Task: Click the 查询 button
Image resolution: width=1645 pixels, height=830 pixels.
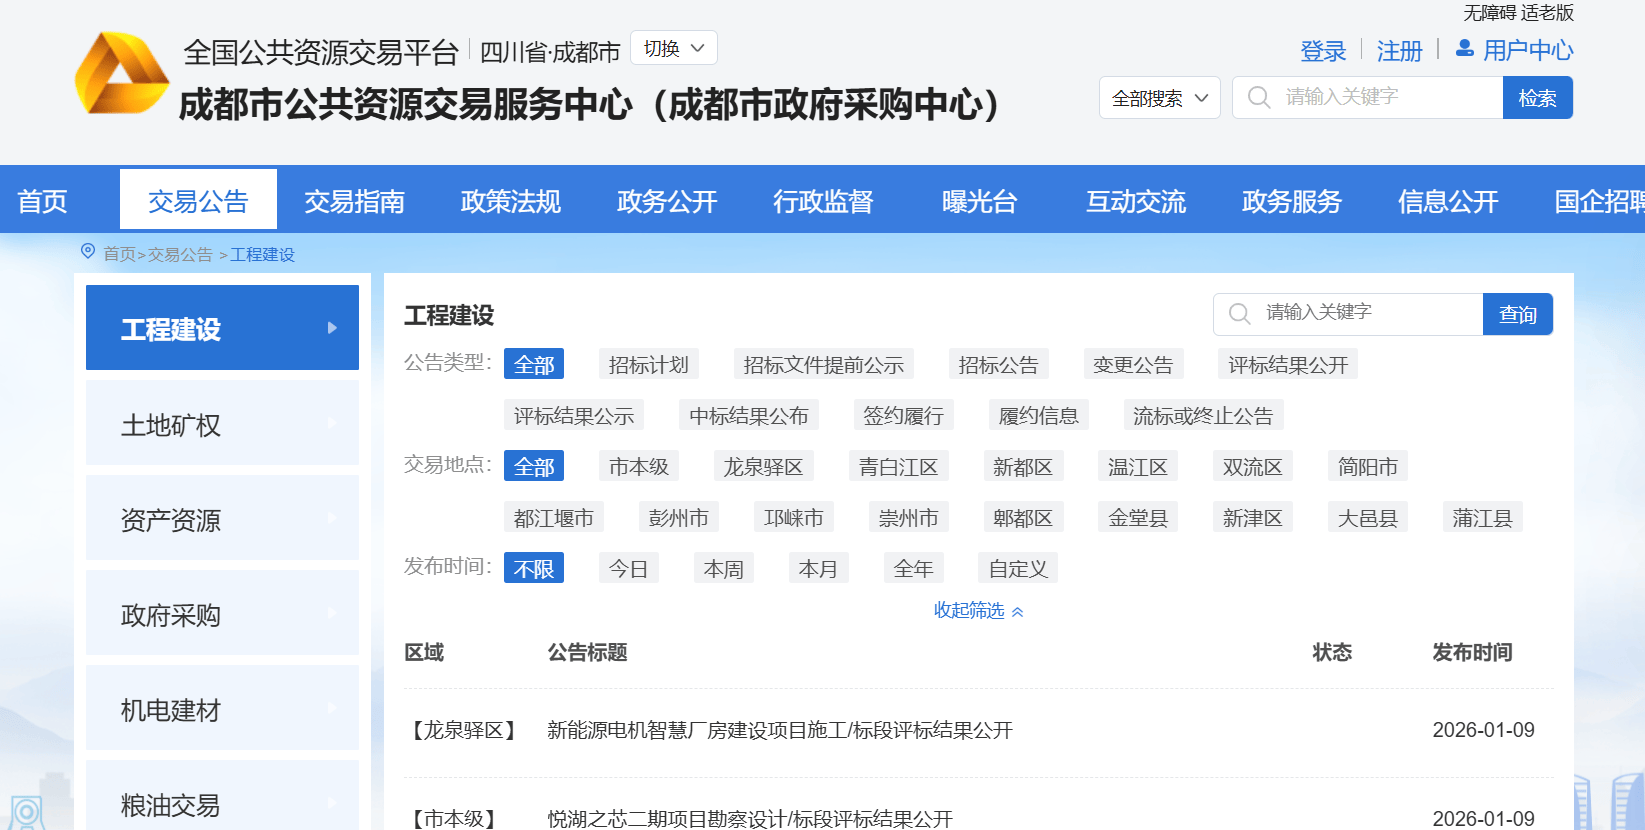Action: pos(1517,314)
